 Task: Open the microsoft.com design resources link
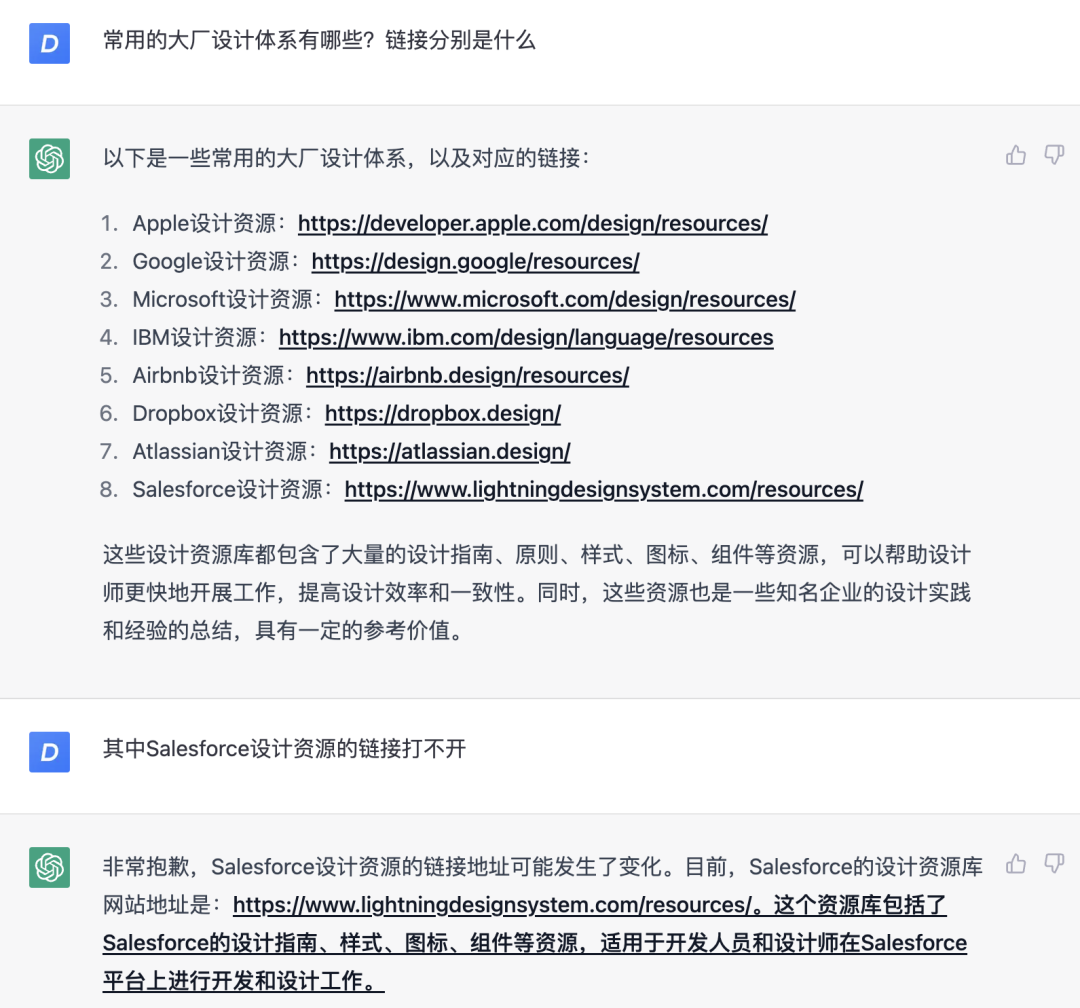click(565, 299)
